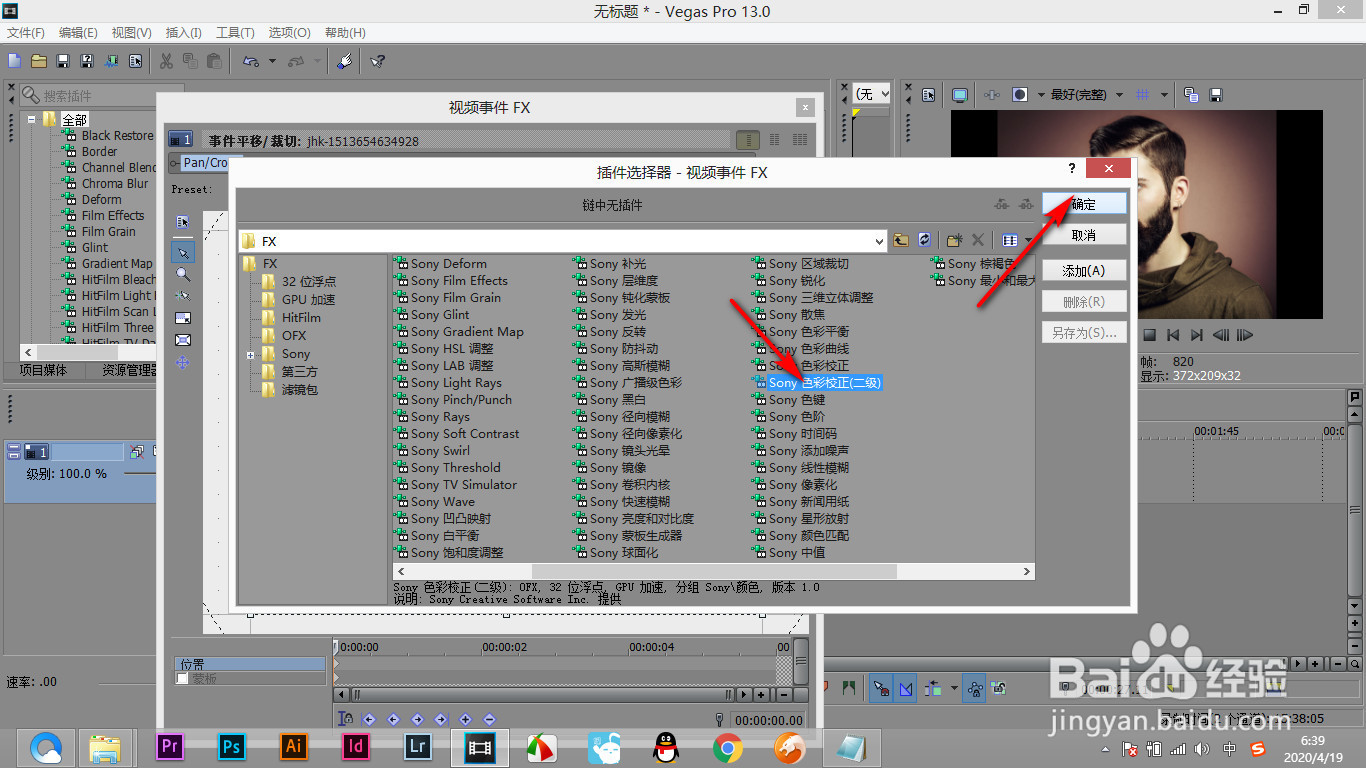Click 取消 button in plugin chooser
The image size is (1366, 768).
(1084, 235)
